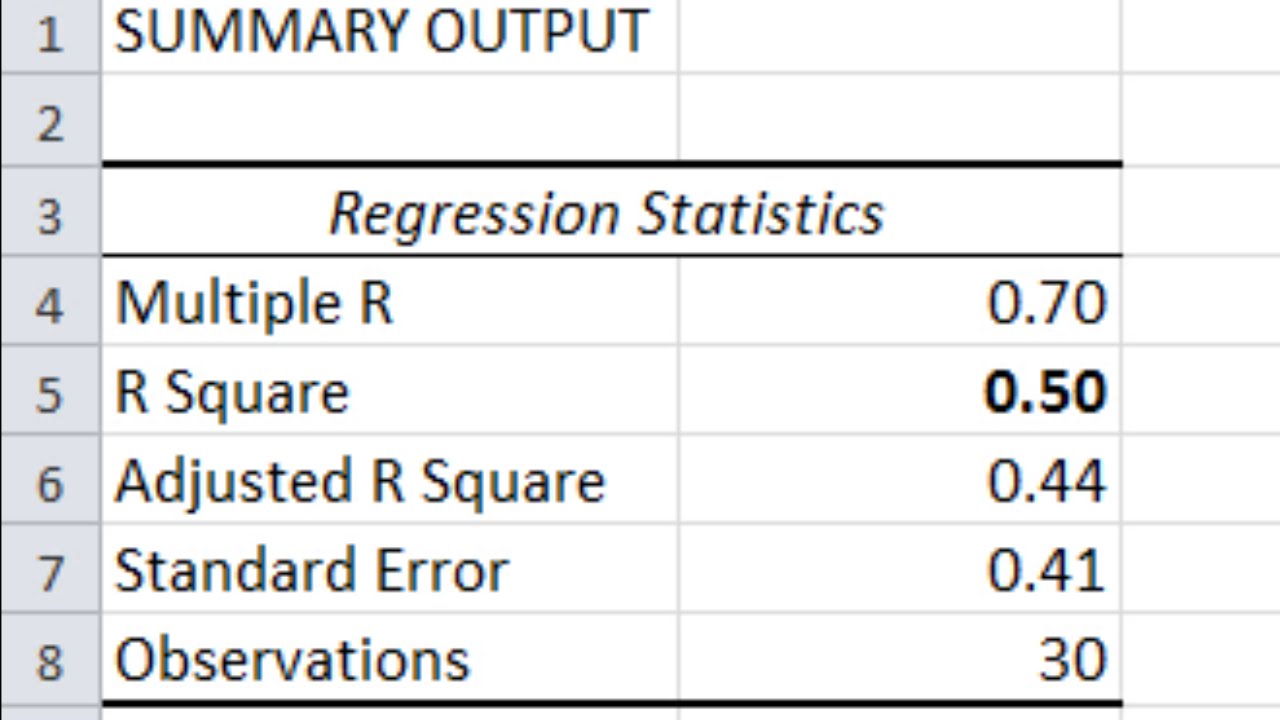1280x720 pixels.
Task: Click the bold R Square value 0.50
Action: tap(1045, 392)
